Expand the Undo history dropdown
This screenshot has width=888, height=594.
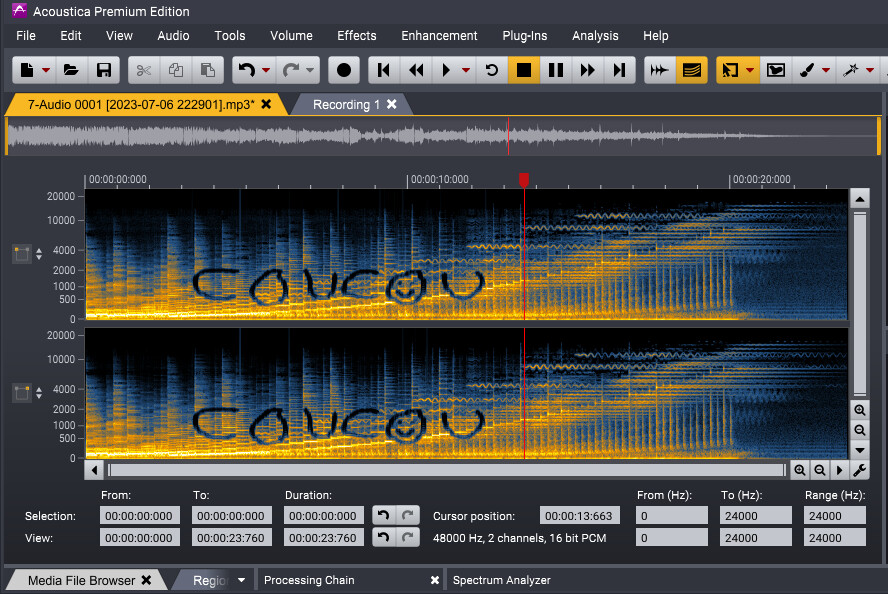266,70
